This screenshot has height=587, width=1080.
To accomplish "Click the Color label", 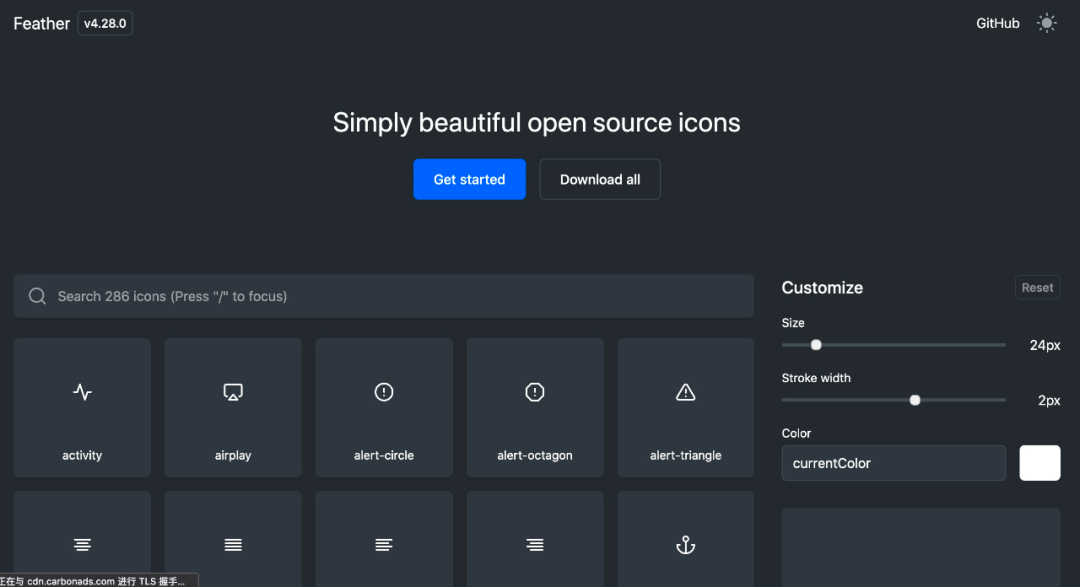I will [796, 433].
